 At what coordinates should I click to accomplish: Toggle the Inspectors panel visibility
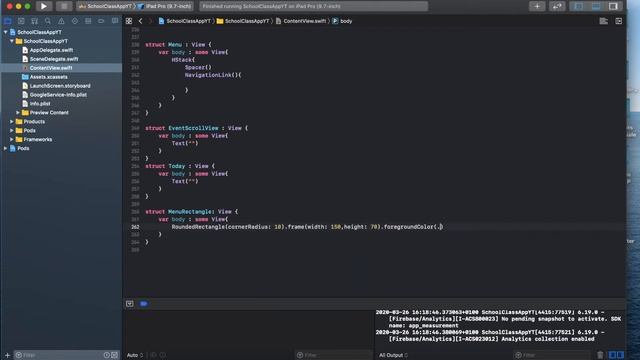613,6
